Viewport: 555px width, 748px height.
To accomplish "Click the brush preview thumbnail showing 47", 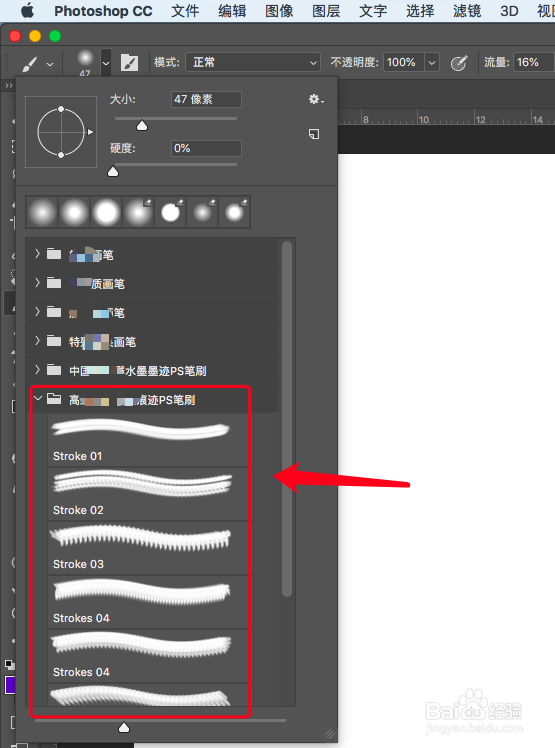I will point(85,62).
